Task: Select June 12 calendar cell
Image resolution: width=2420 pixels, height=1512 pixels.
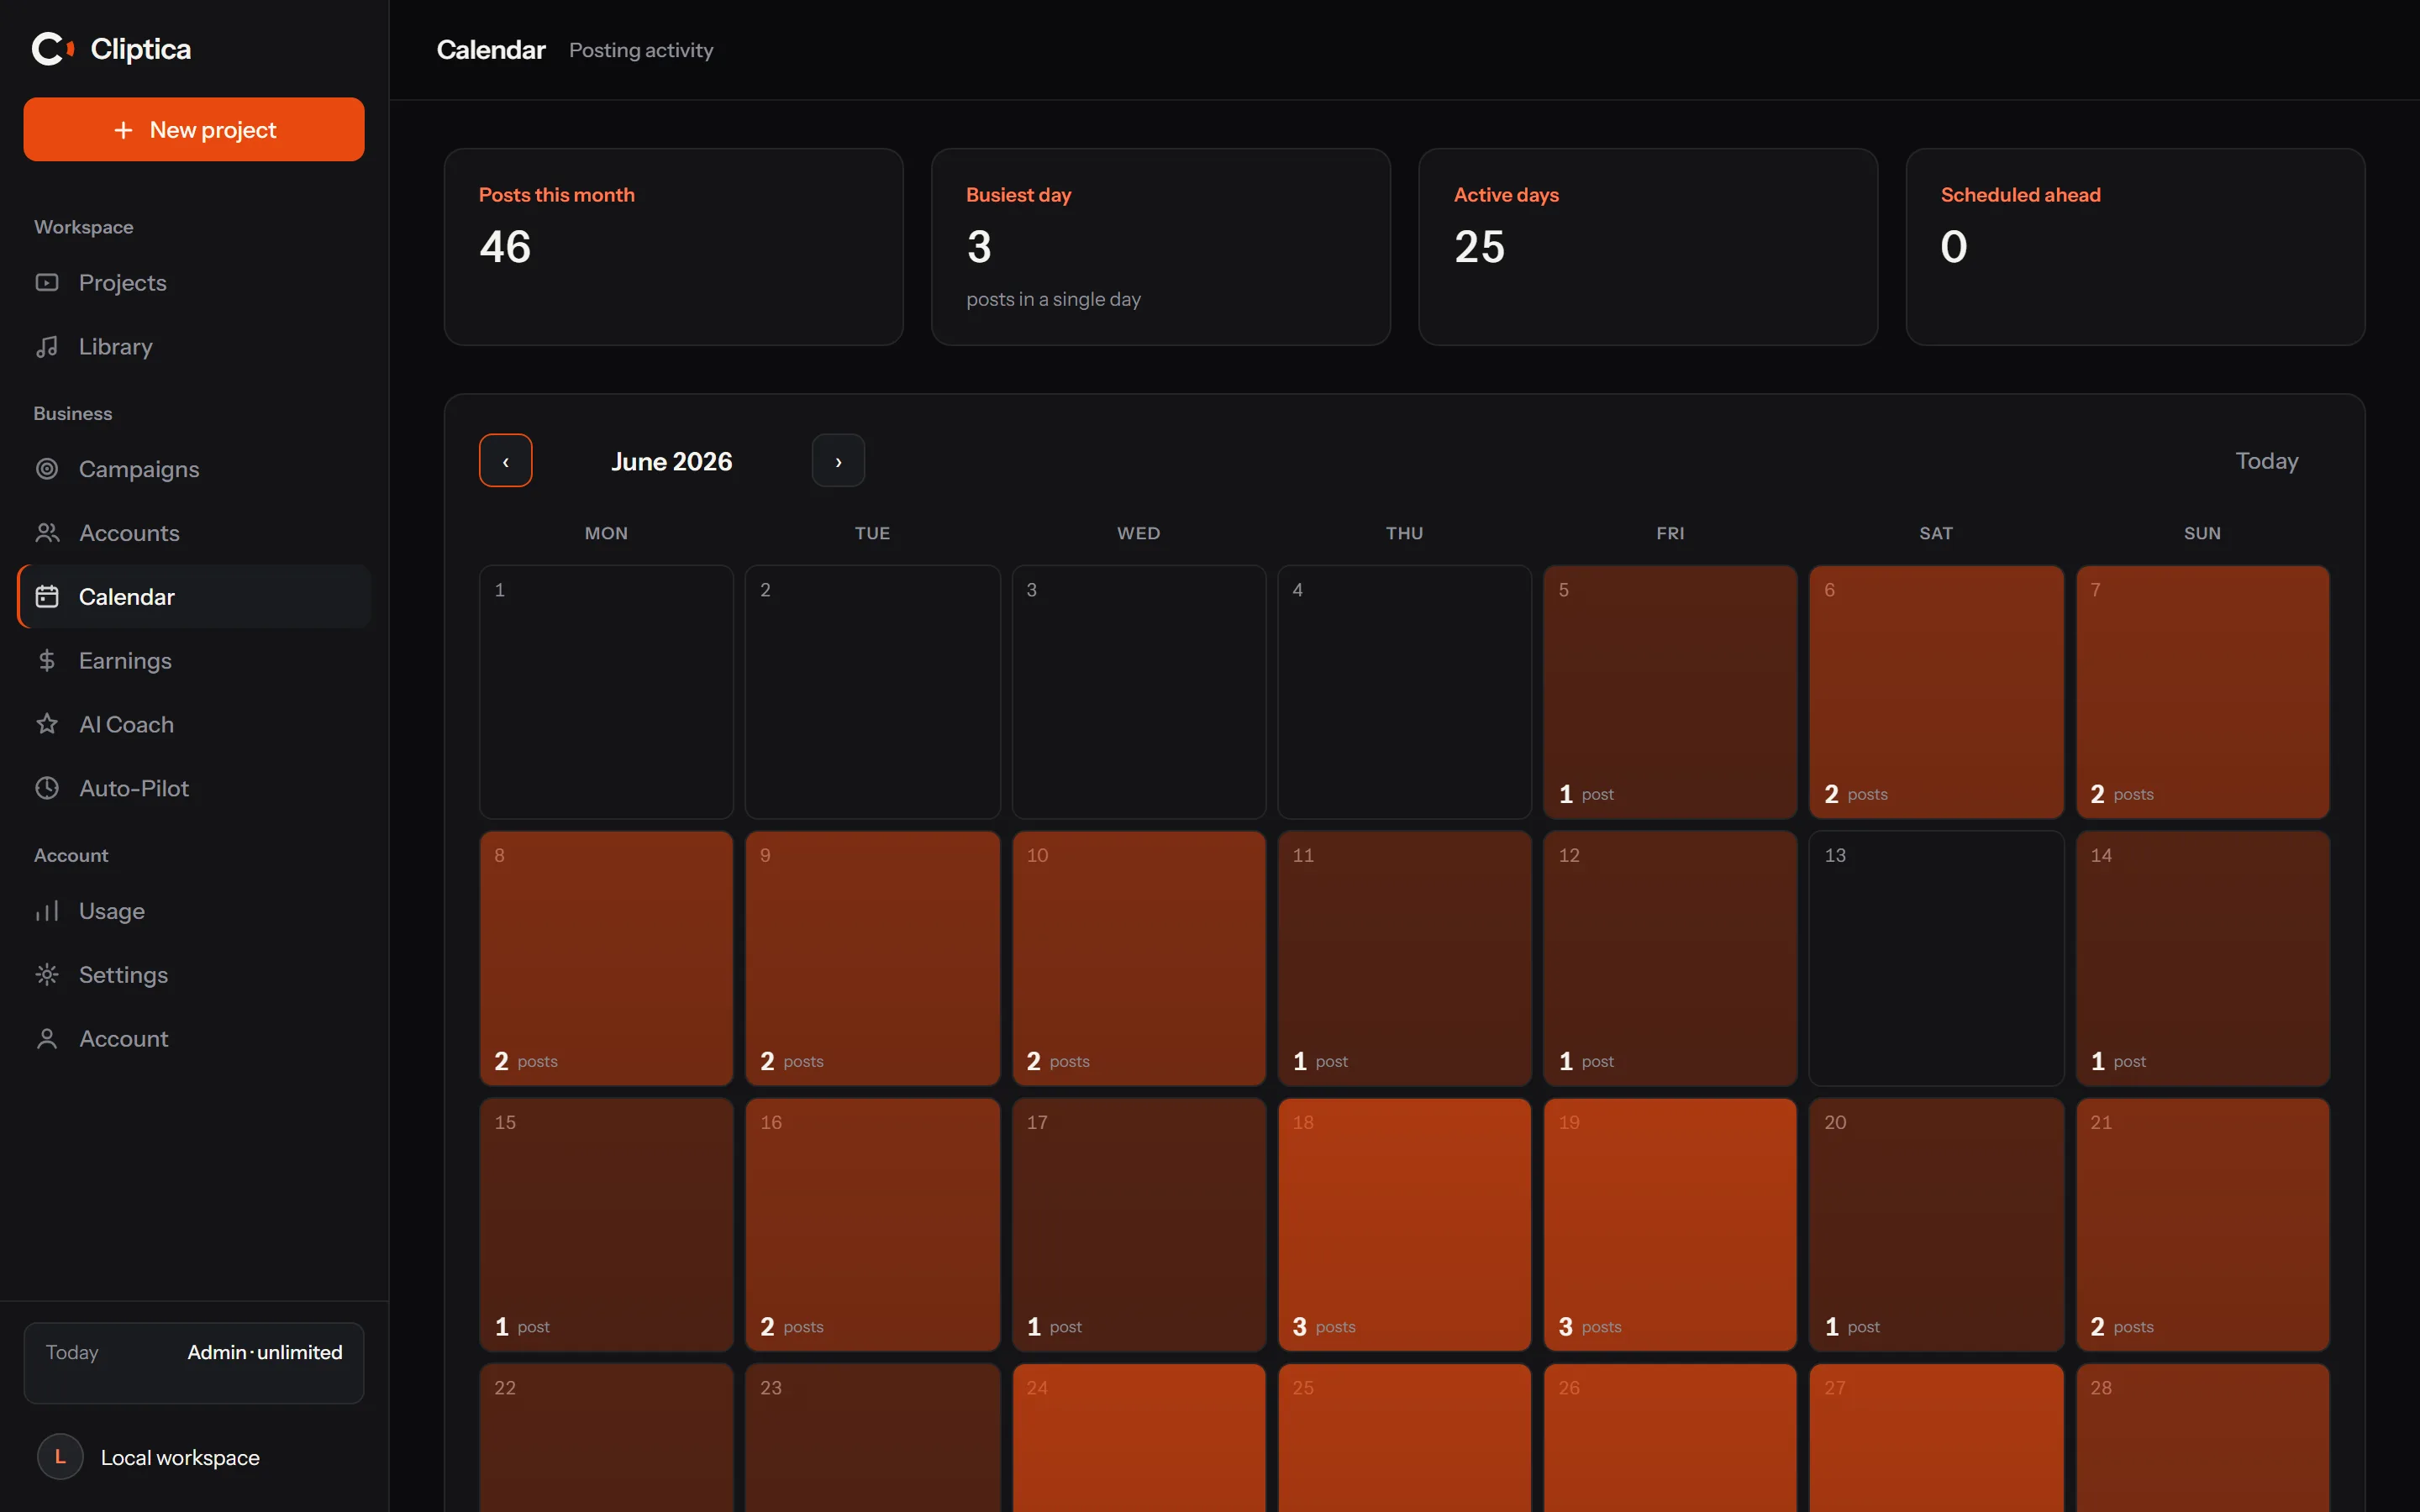Action: 1670,958
